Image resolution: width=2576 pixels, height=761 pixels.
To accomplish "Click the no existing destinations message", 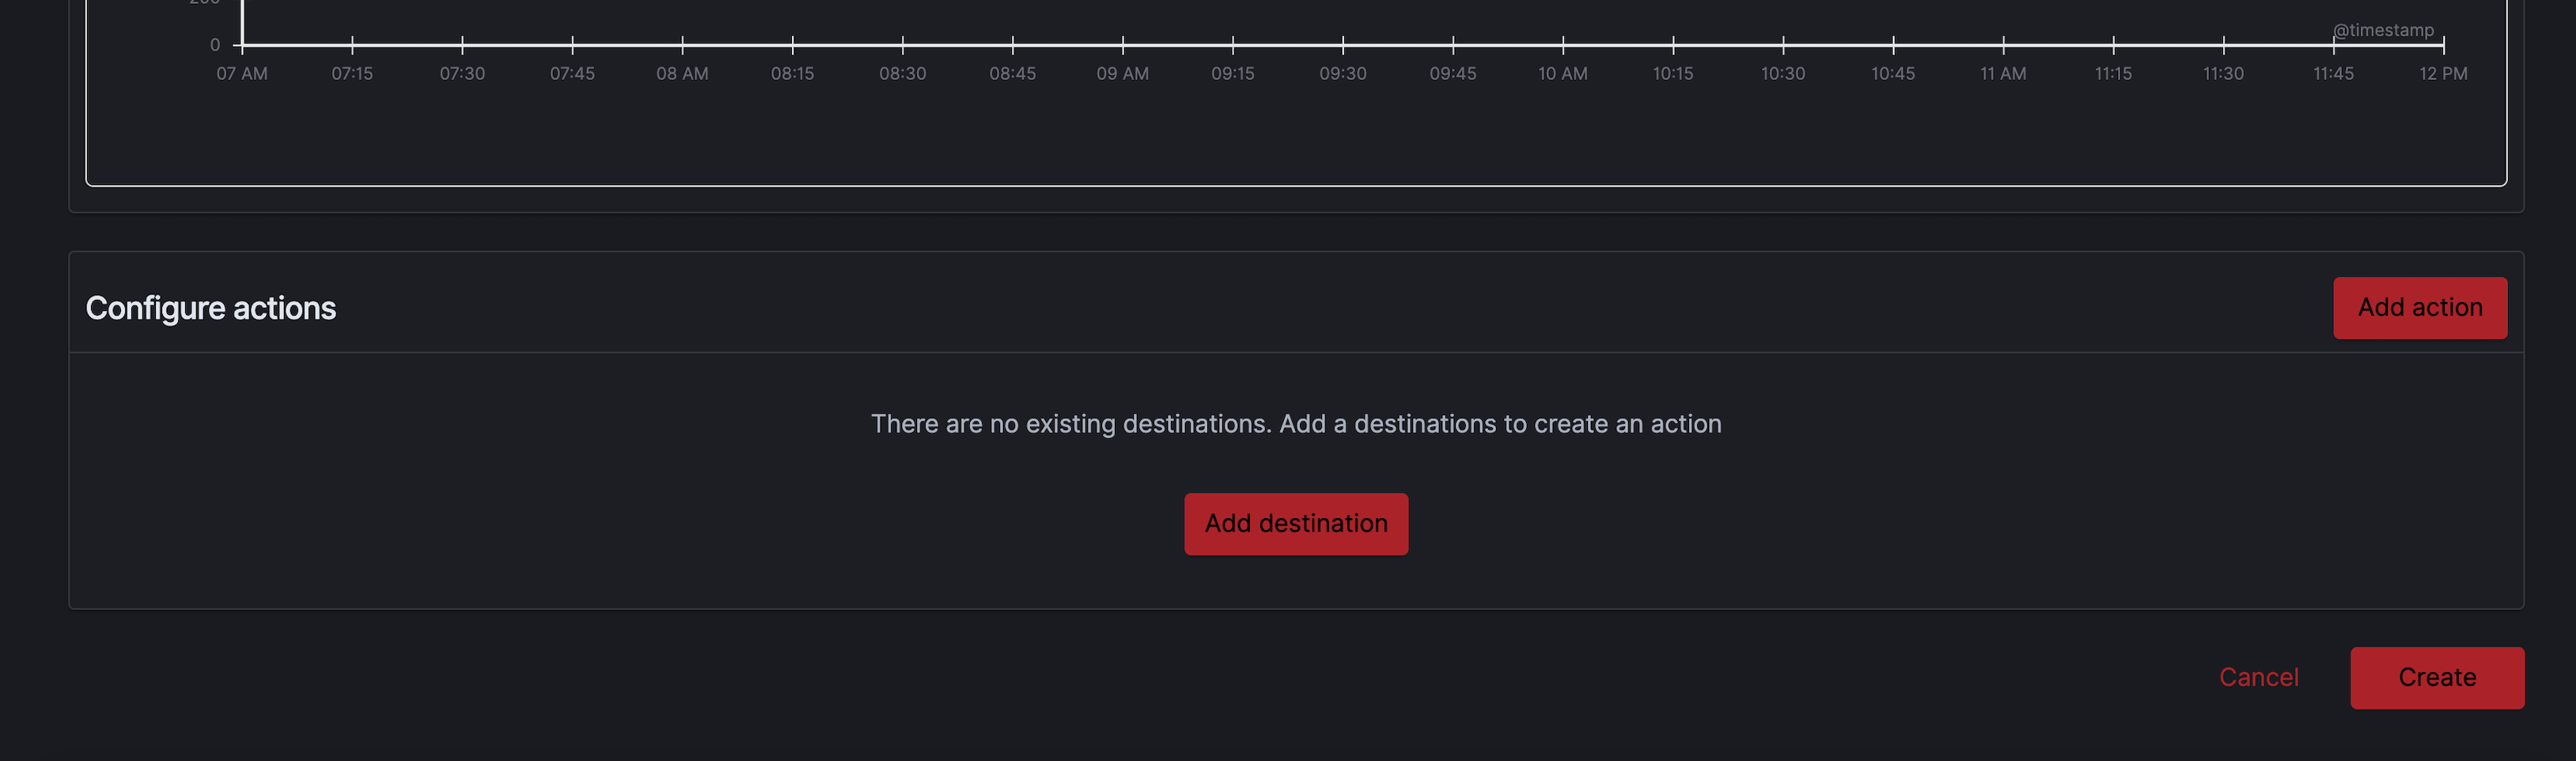I will [1296, 424].
